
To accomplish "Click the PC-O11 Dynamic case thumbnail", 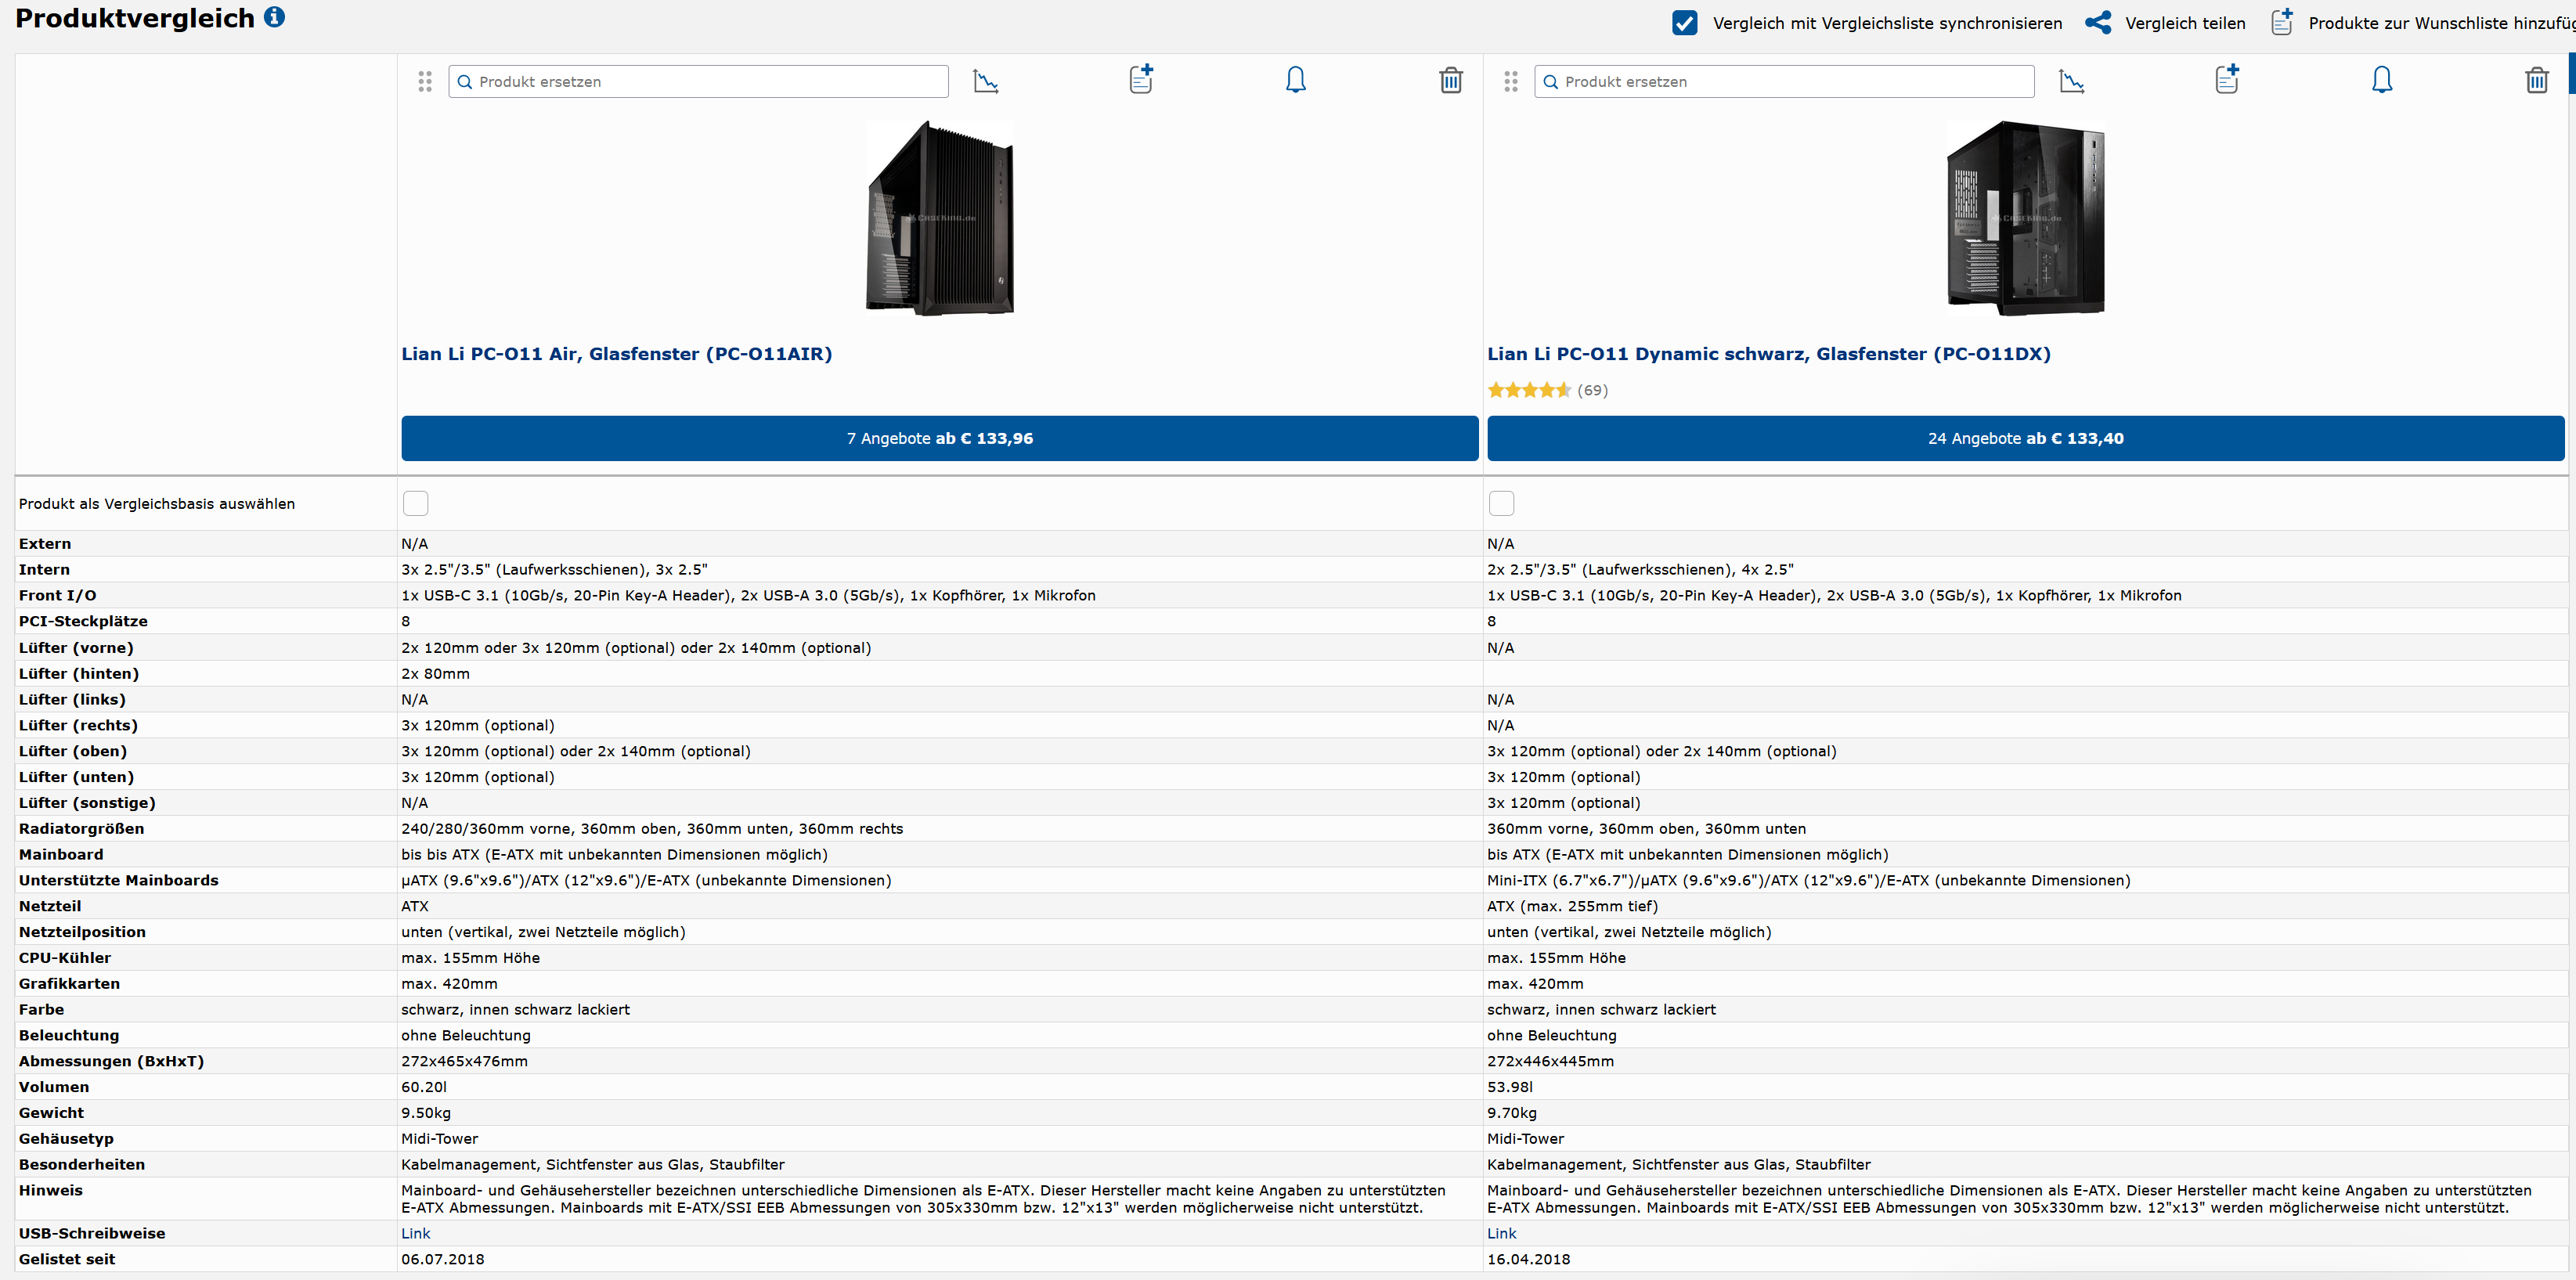I will (x=2025, y=218).
